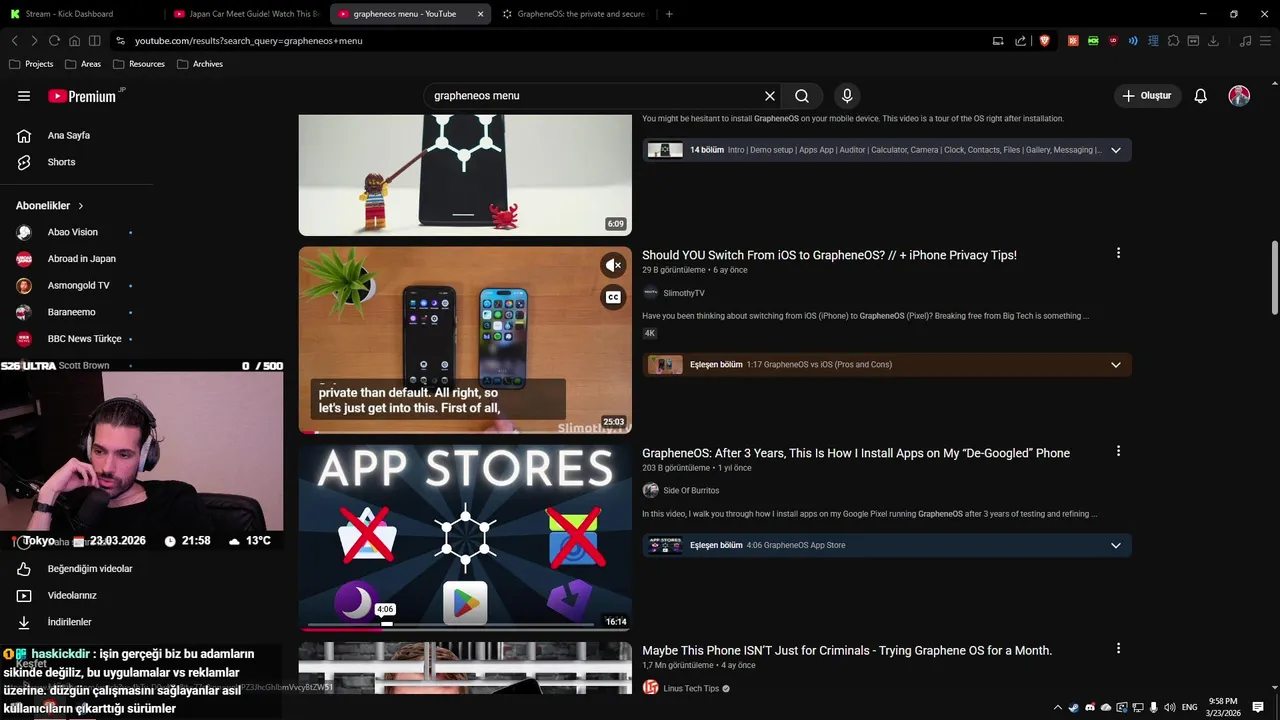Image resolution: width=1280 pixels, height=720 pixels.
Task: Start voice search with microphone icon
Action: pyautogui.click(x=847, y=96)
